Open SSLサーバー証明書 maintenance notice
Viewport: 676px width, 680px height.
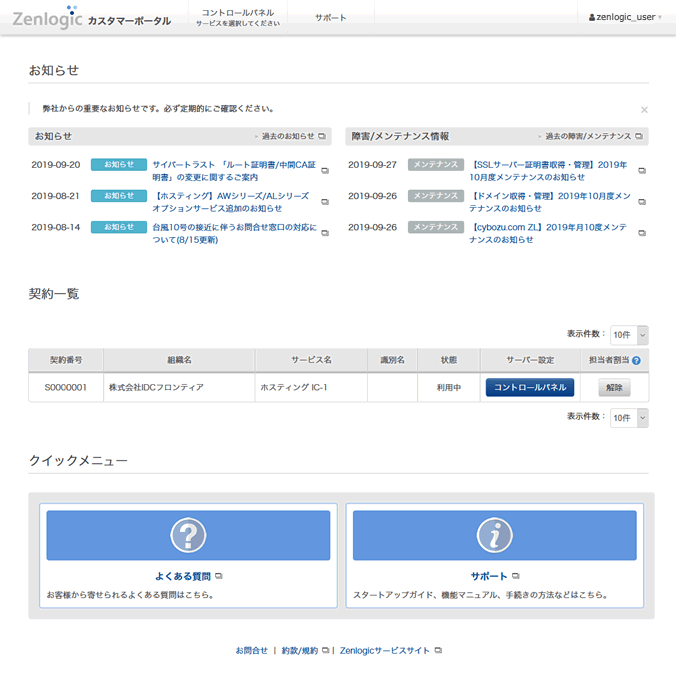point(548,171)
